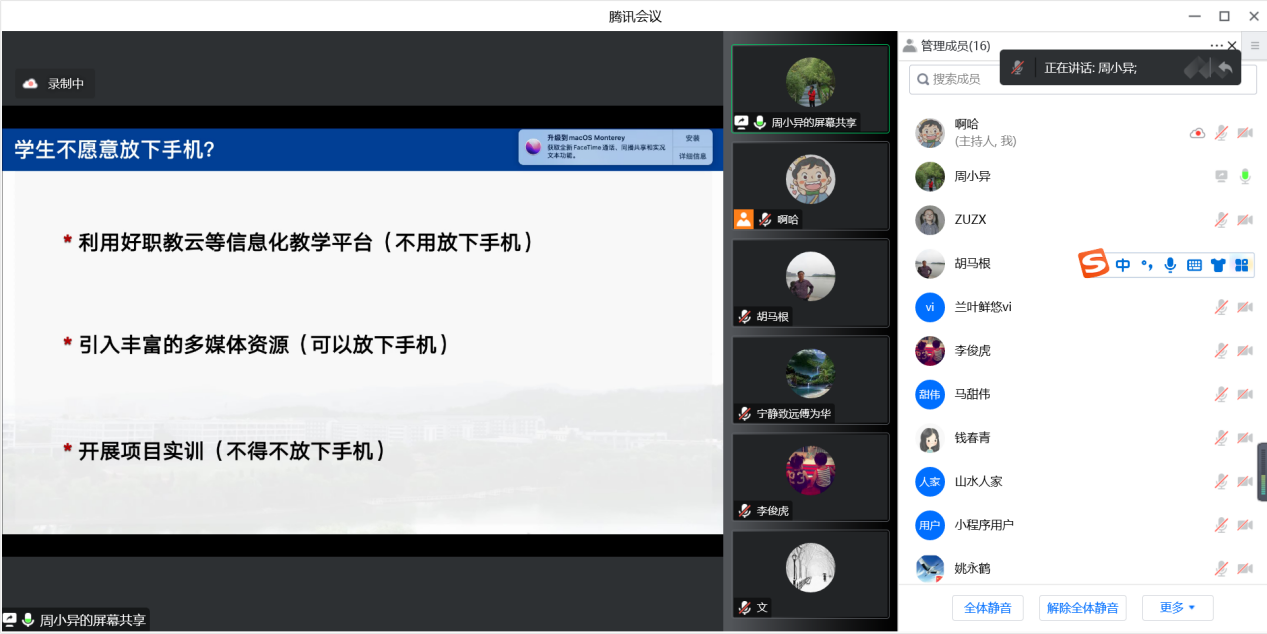
Task: Toggle camera for 李俊虎 in member list
Action: pos(1245,350)
